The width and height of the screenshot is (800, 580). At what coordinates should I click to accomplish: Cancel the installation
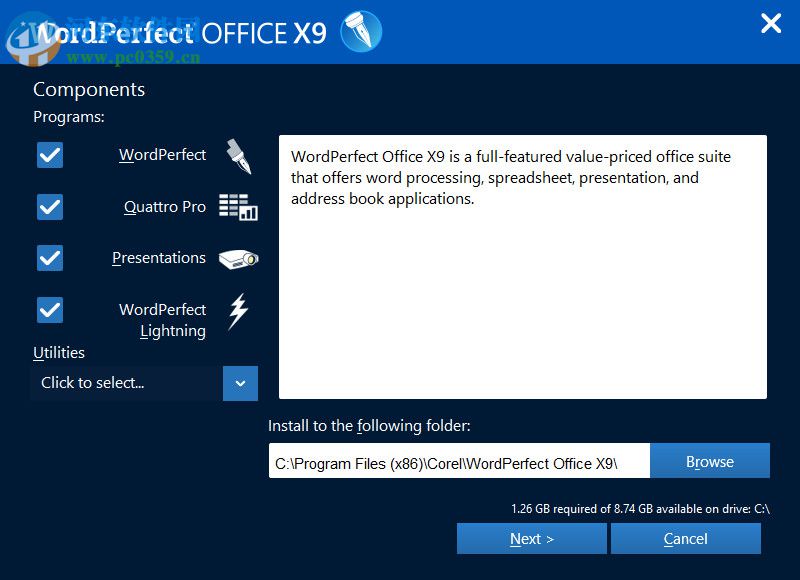[686, 538]
